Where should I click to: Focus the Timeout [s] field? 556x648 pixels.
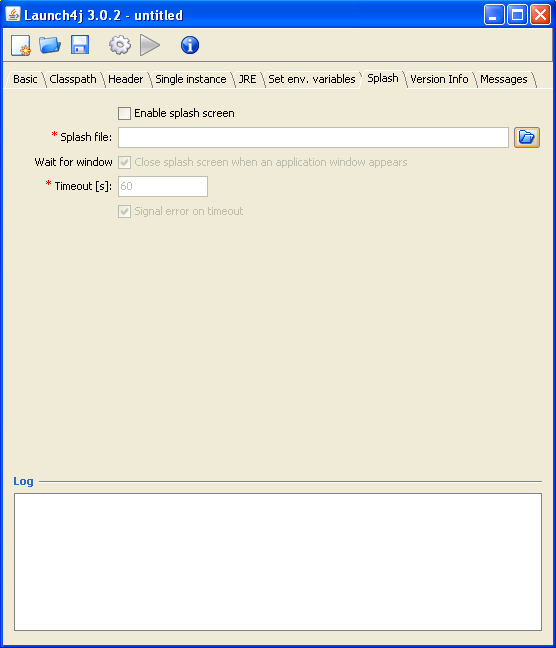coord(163,186)
